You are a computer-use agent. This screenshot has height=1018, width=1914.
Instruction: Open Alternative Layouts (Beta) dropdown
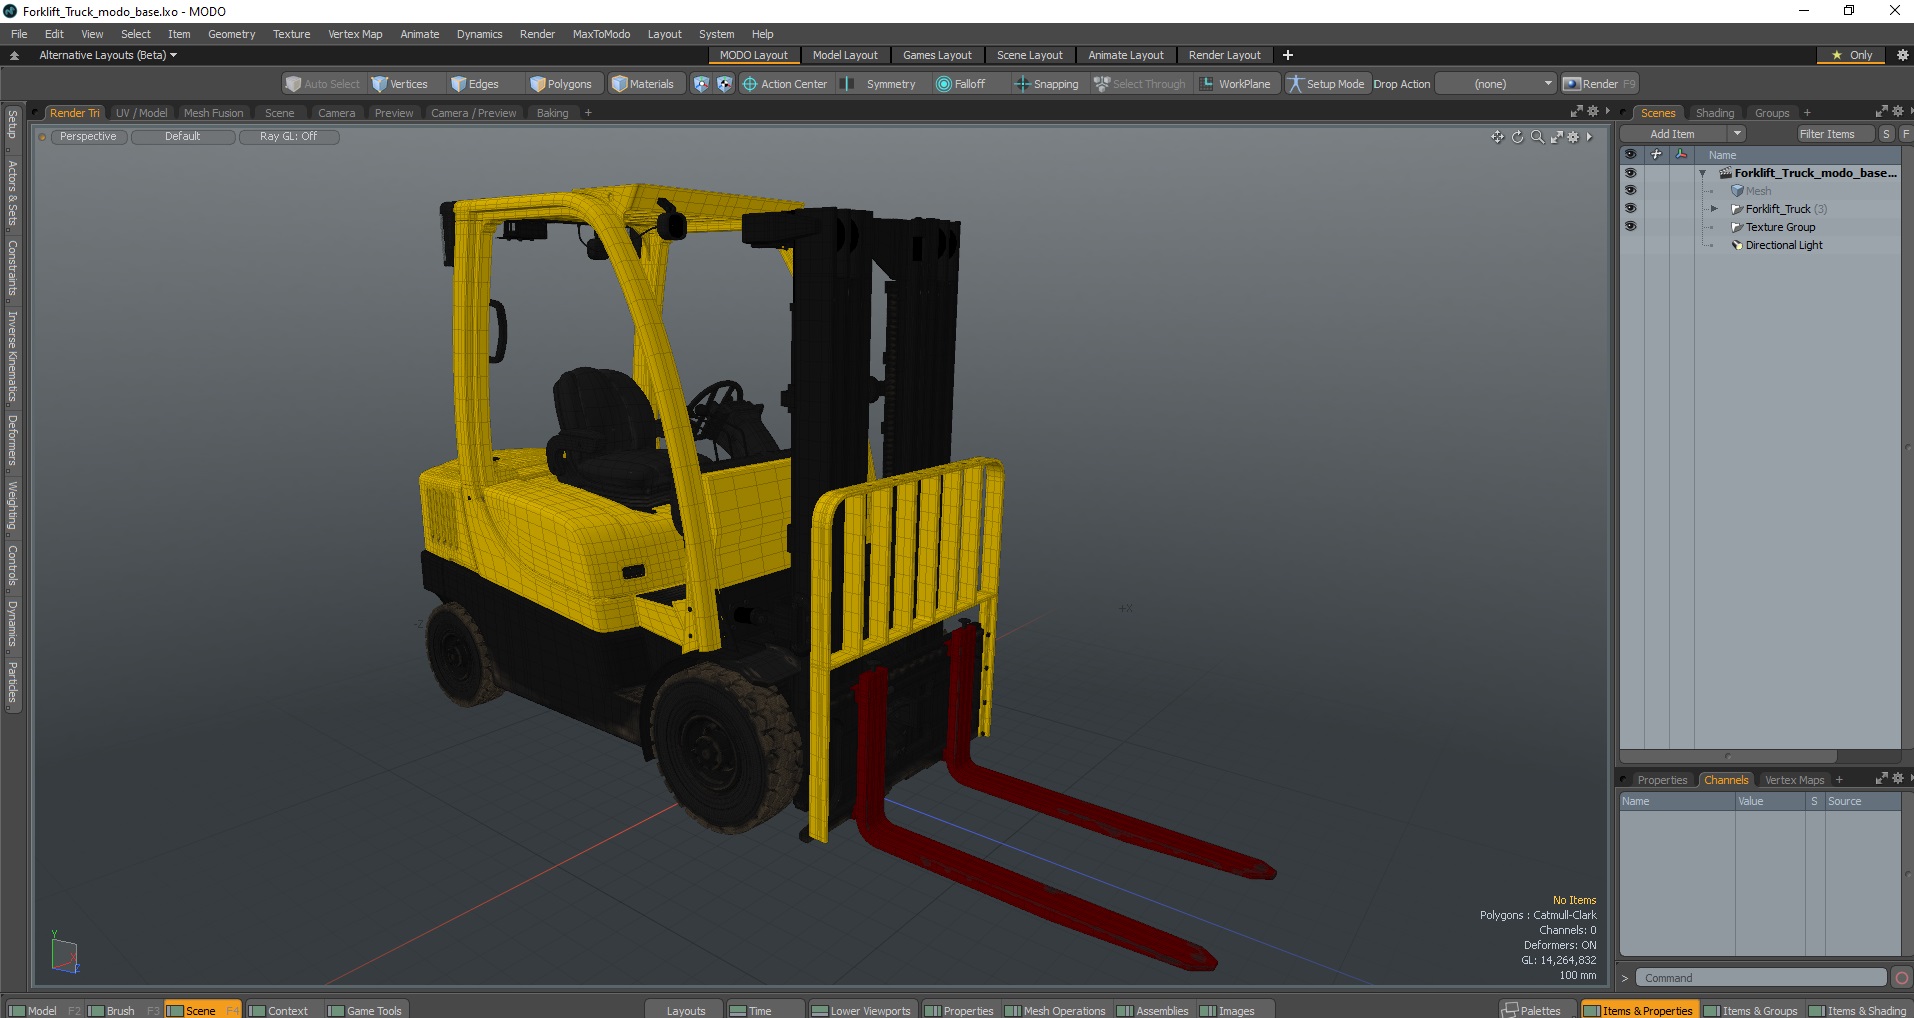108,55
